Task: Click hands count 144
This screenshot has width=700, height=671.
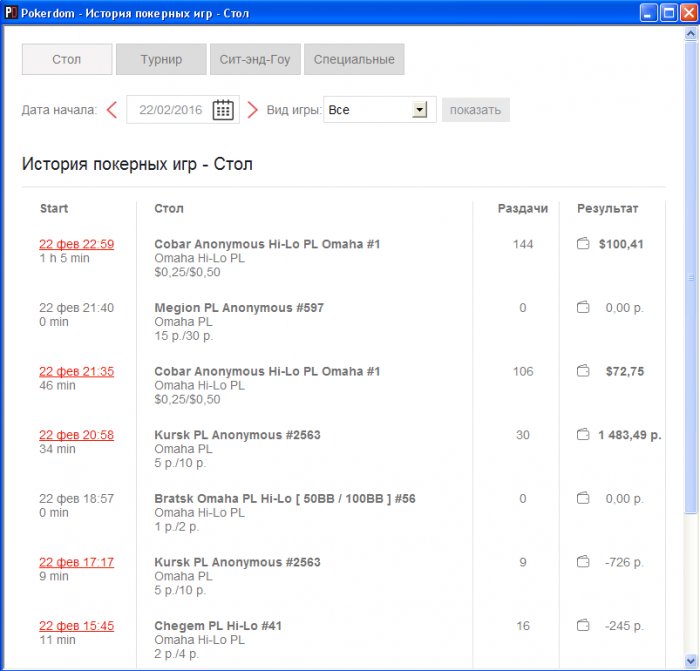Action: click(x=523, y=244)
